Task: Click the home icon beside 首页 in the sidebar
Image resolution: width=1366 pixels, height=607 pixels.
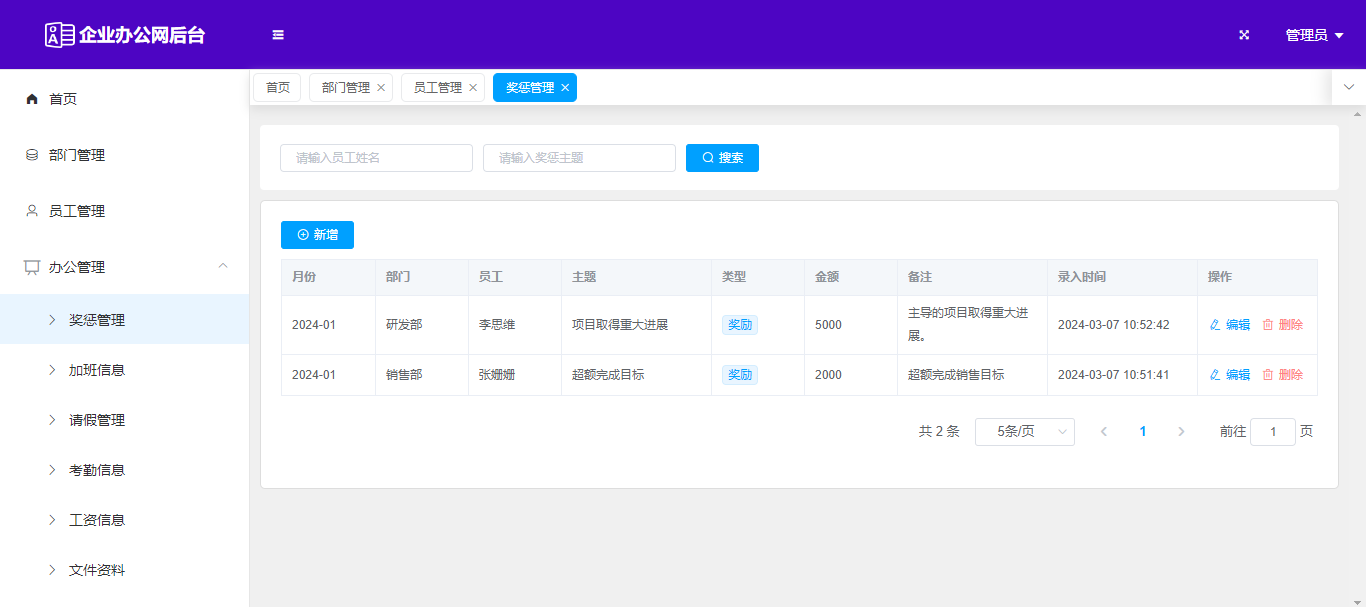Action: pos(32,99)
